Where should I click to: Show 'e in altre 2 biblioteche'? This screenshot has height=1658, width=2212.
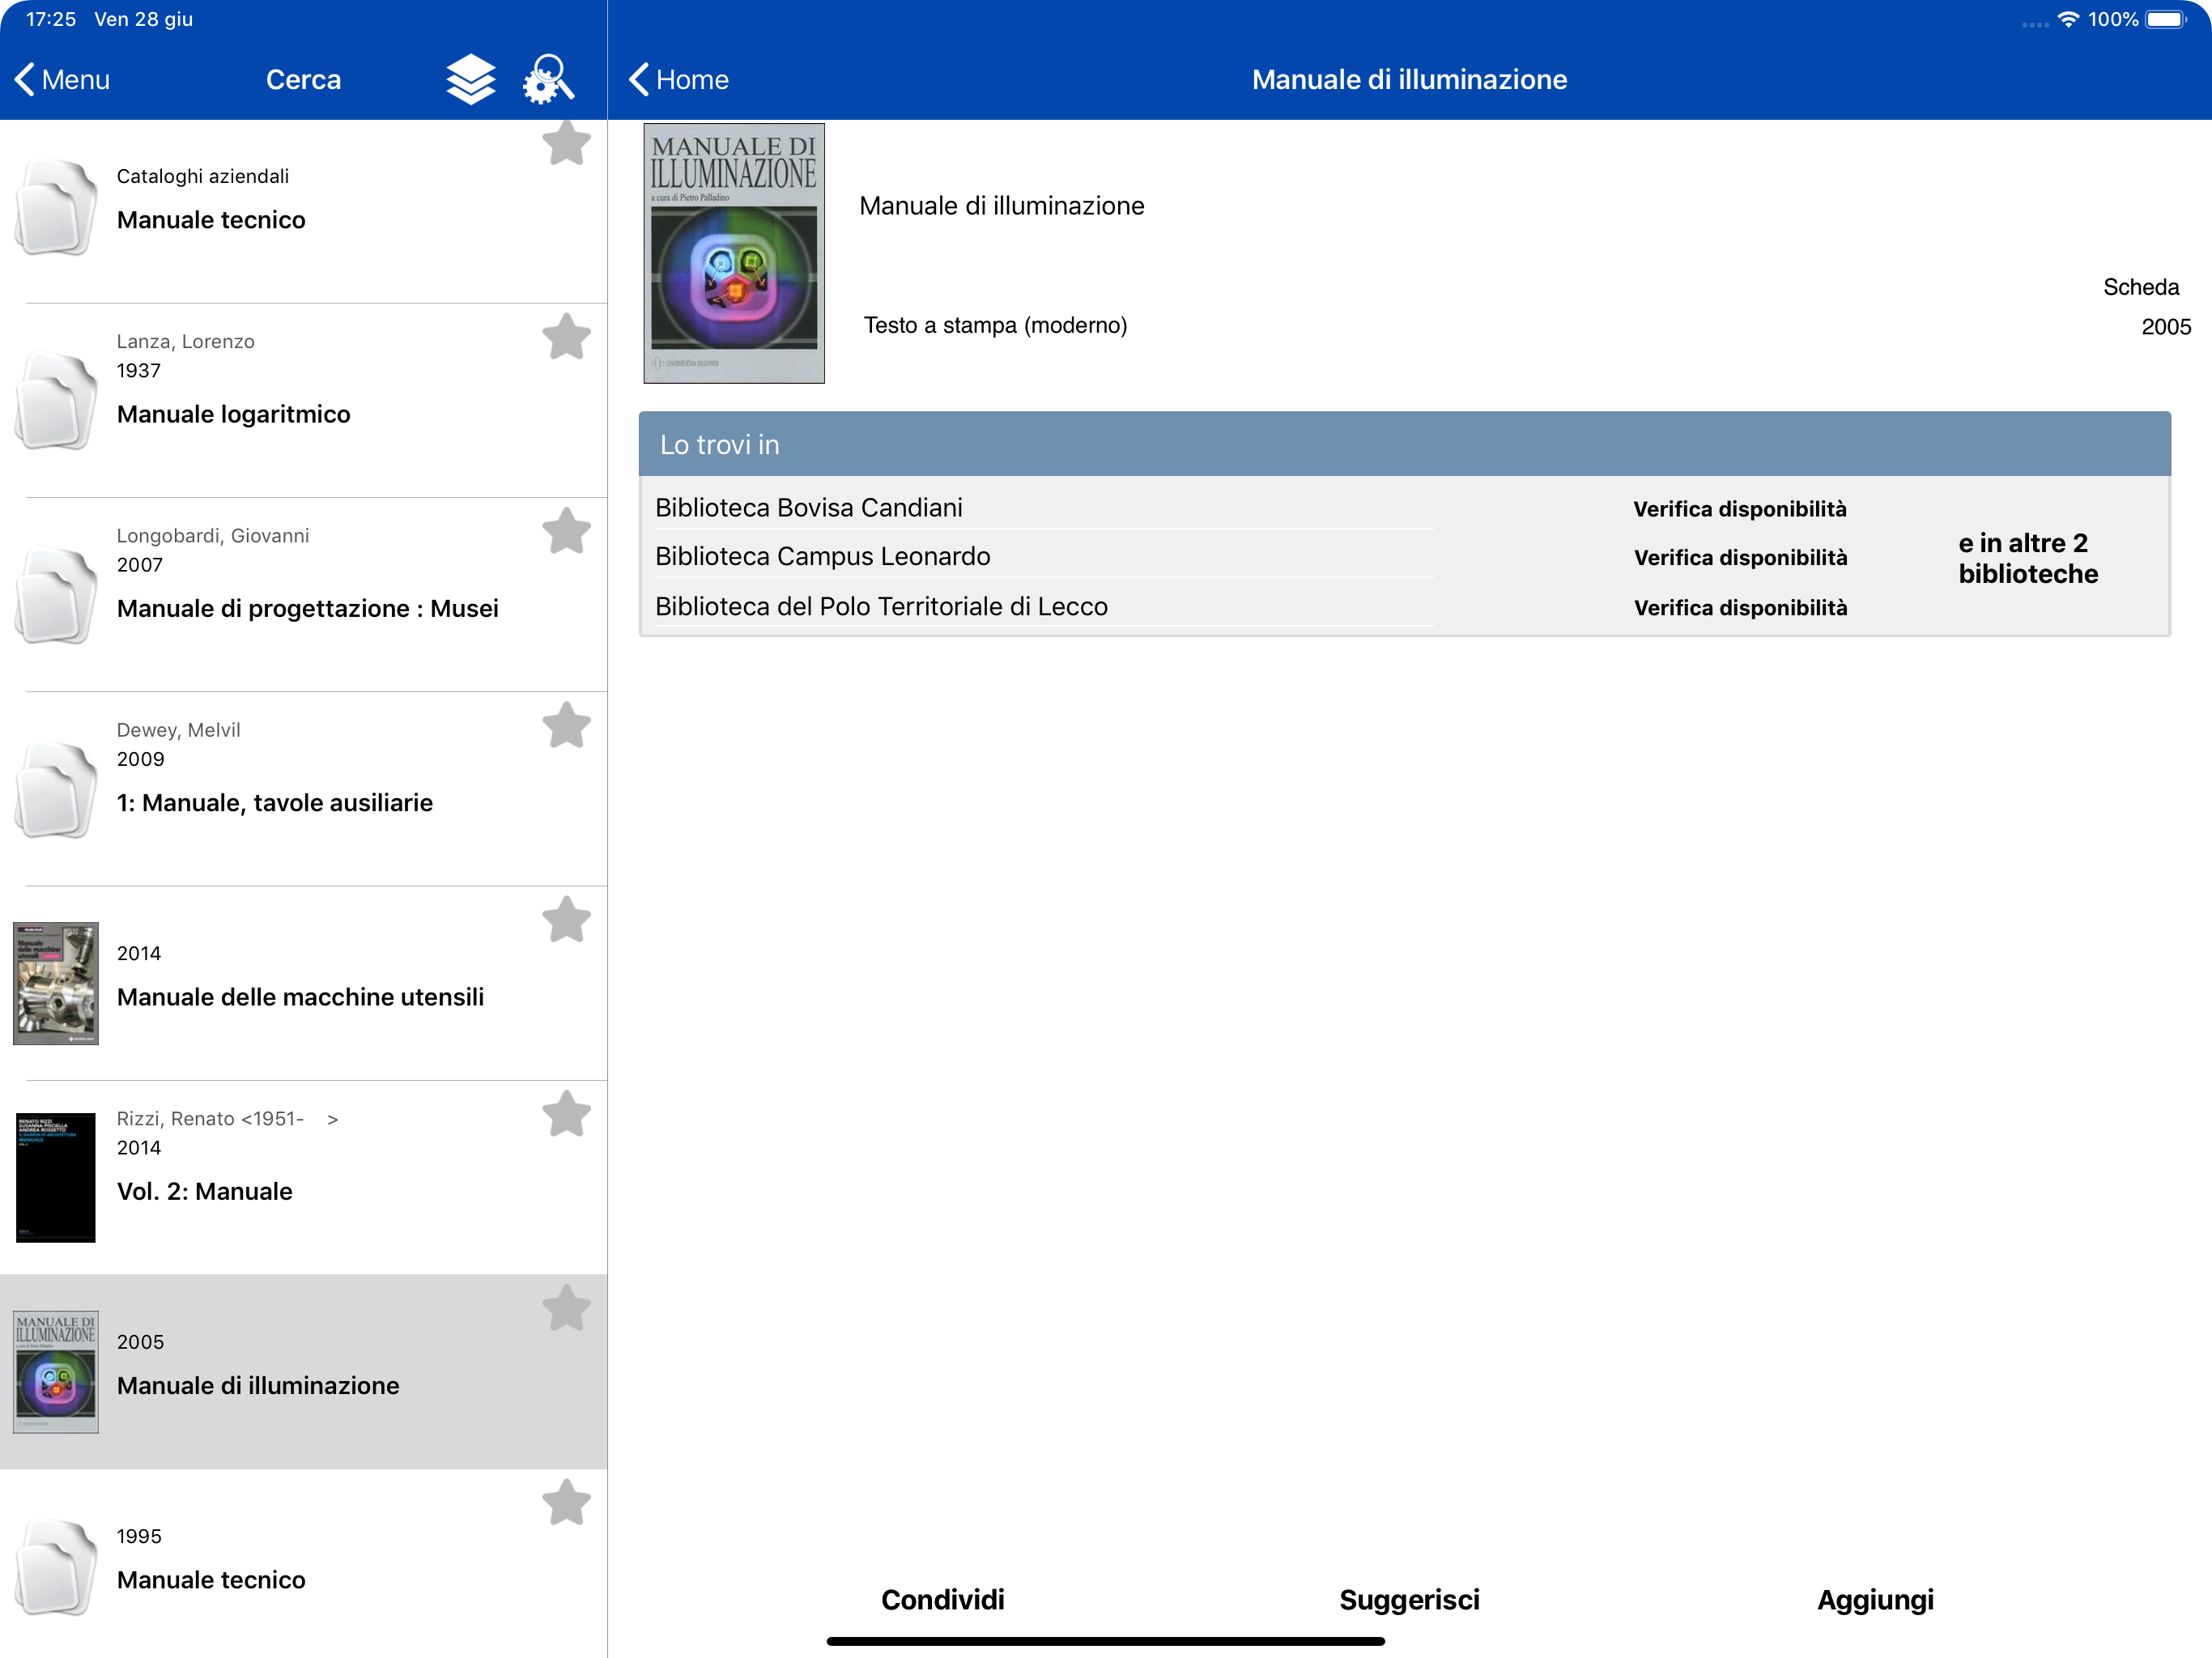[x=2027, y=558]
